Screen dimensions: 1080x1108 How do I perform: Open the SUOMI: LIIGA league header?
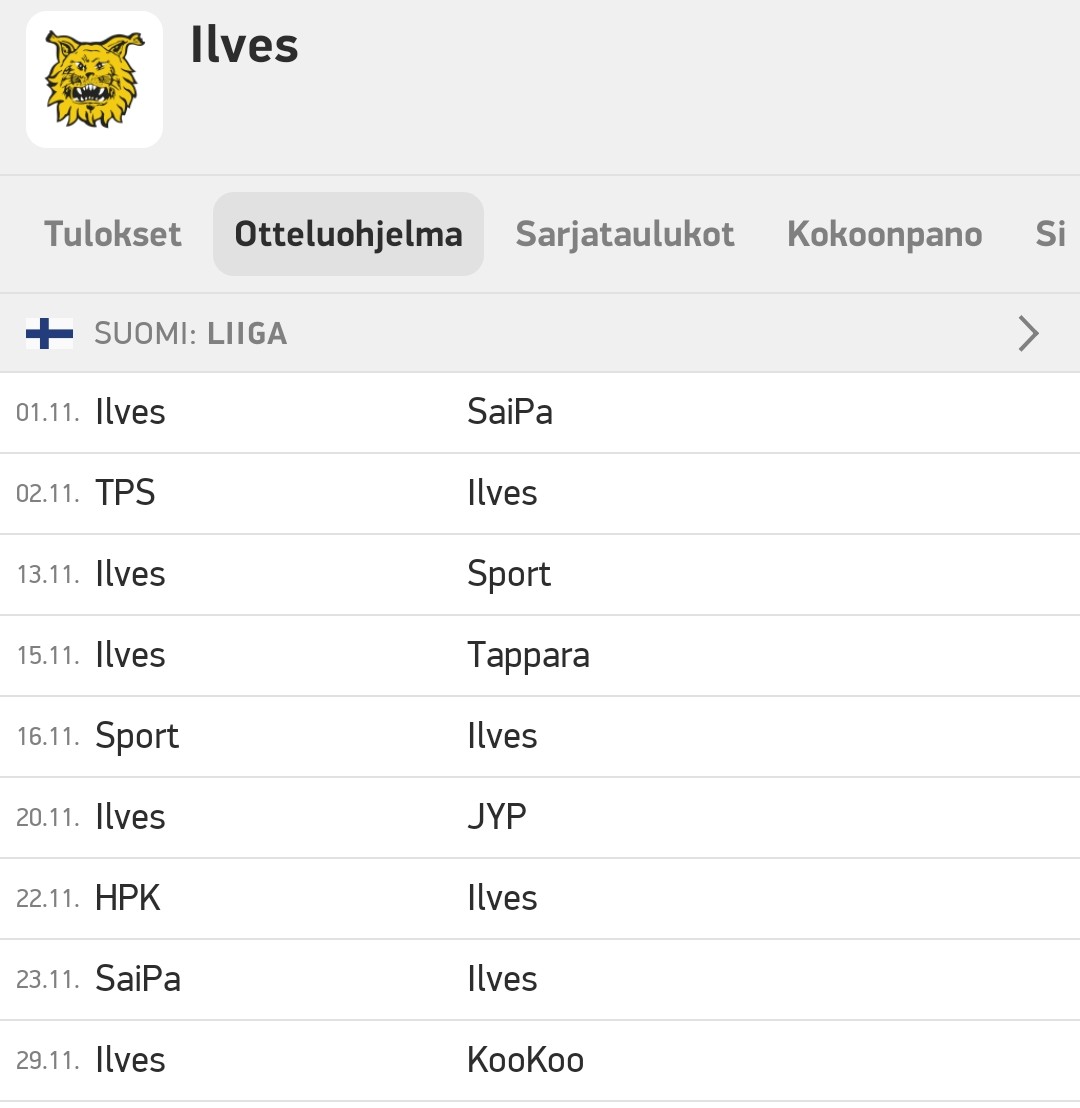click(x=540, y=334)
